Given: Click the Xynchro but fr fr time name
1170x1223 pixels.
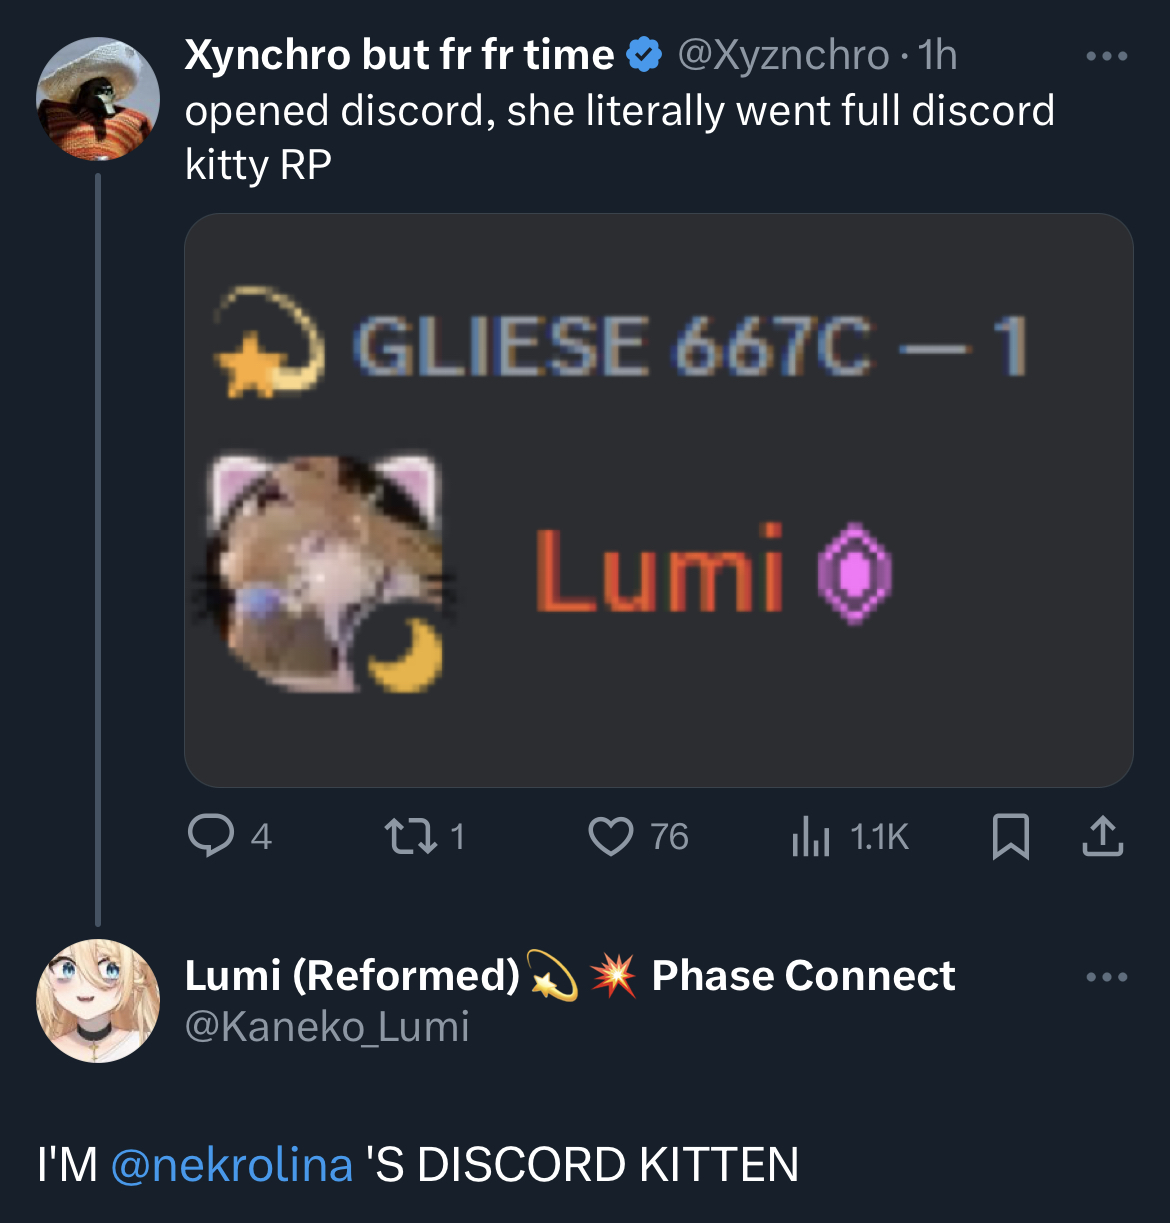Looking at the screenshot, I should [399, 55].
